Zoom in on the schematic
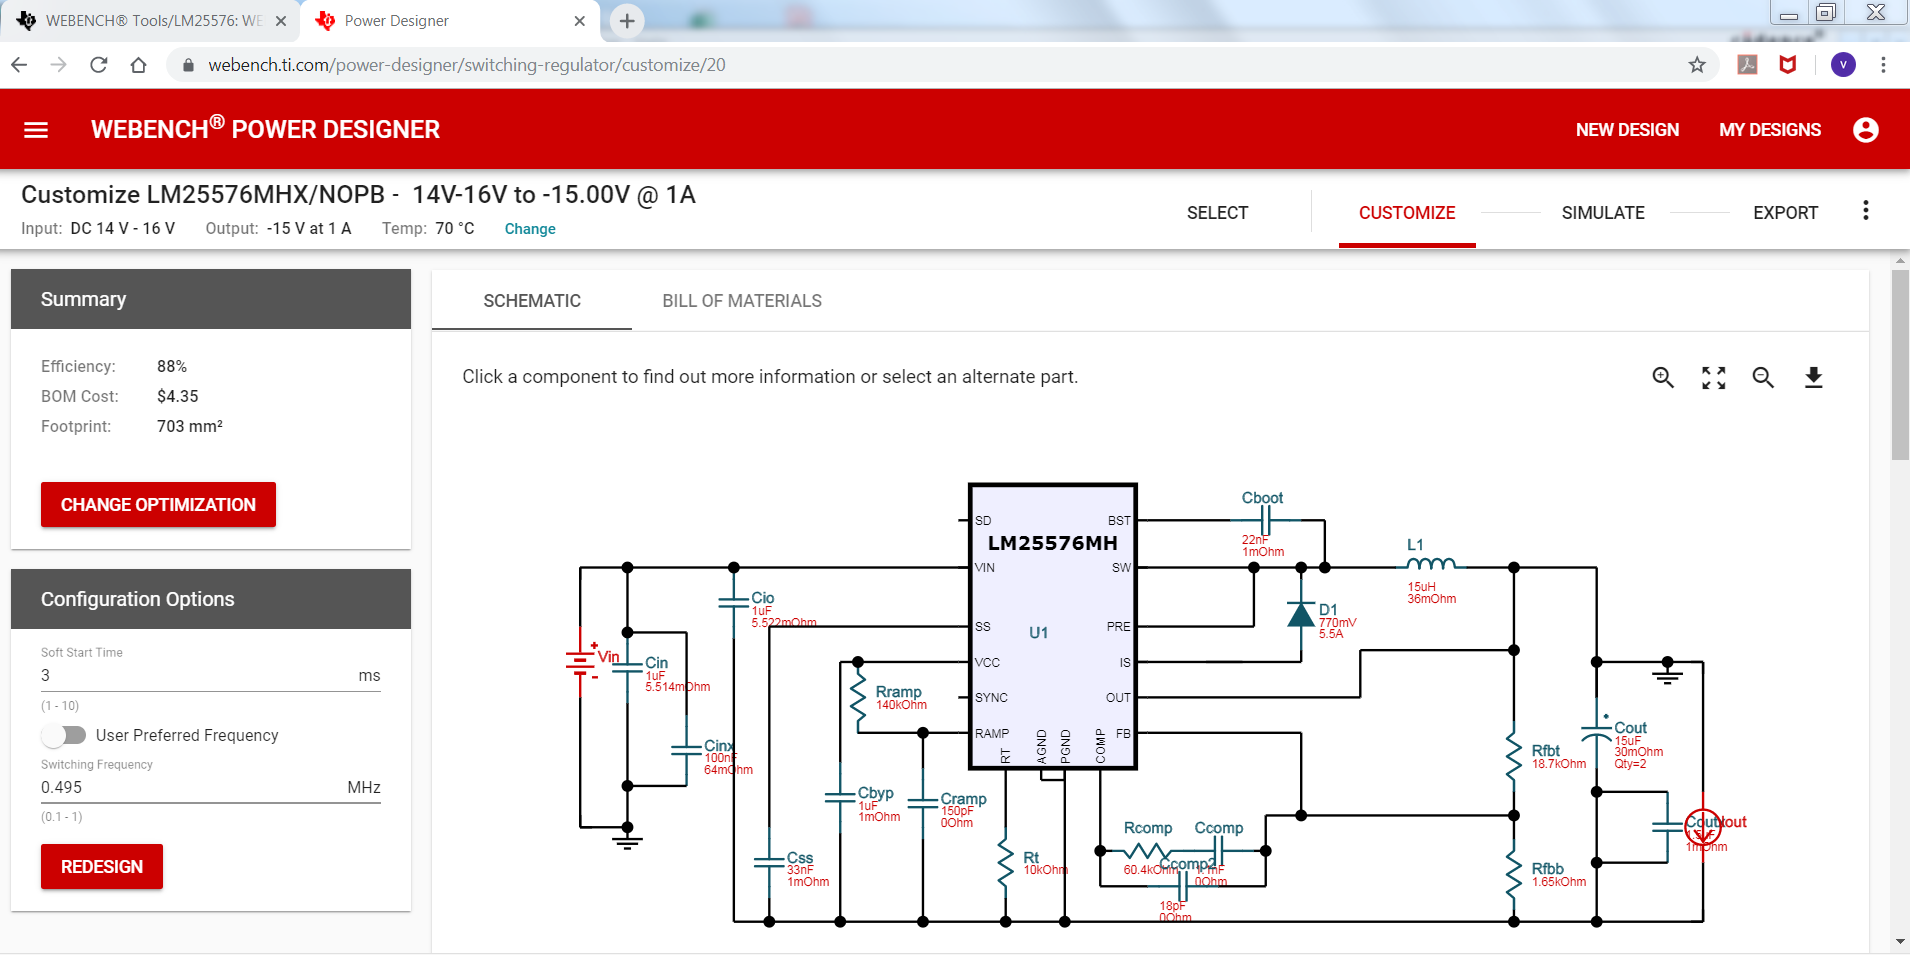This screenshot has height=960, width=1910. point(1663,377)
